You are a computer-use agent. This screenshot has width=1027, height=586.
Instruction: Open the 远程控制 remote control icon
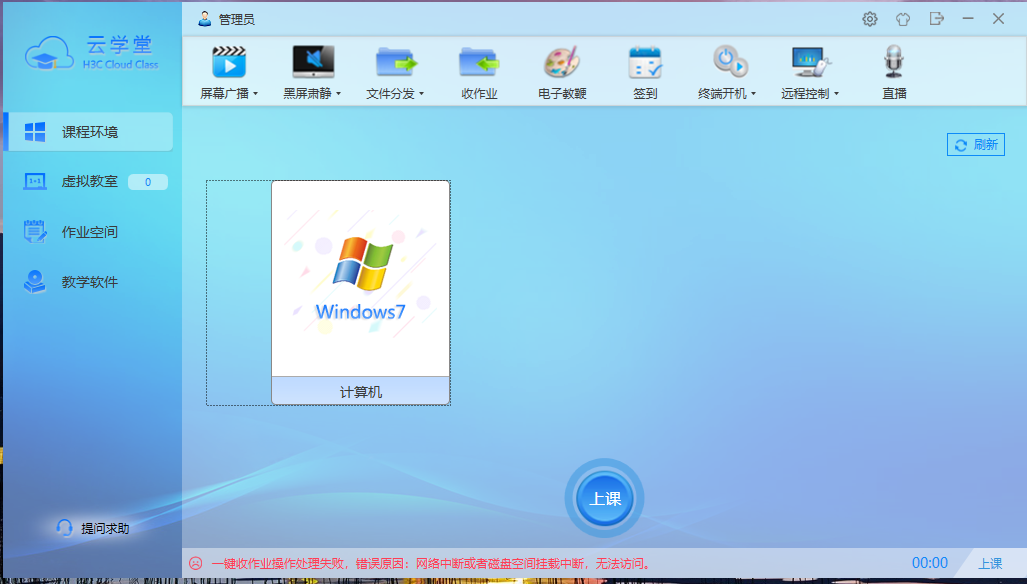coord(811,62)
